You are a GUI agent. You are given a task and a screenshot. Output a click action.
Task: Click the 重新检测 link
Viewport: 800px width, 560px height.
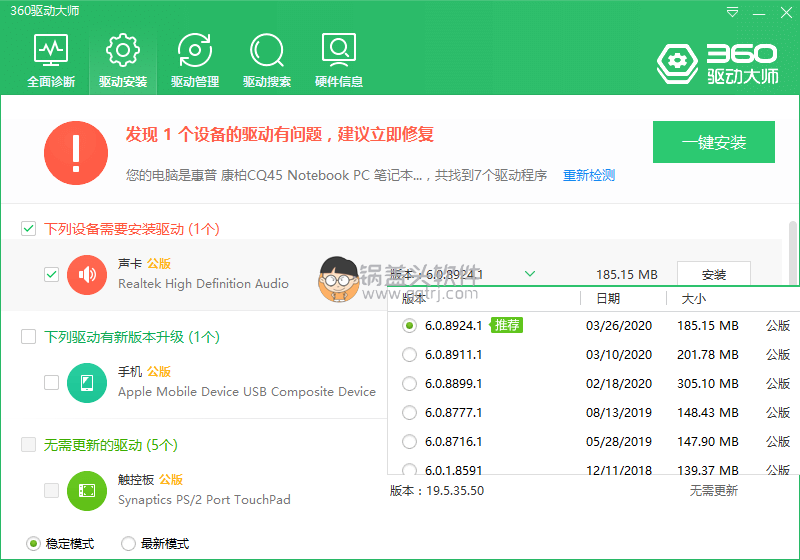pos(589,175)
